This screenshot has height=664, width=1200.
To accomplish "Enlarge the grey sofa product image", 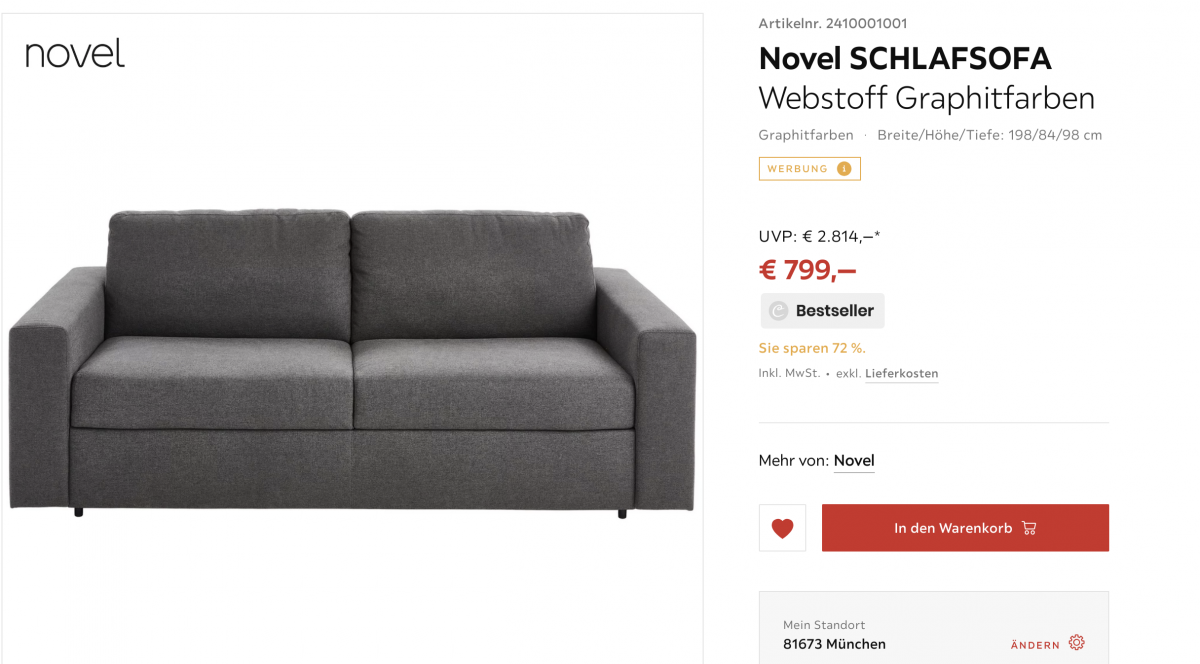I will point(352,364).
